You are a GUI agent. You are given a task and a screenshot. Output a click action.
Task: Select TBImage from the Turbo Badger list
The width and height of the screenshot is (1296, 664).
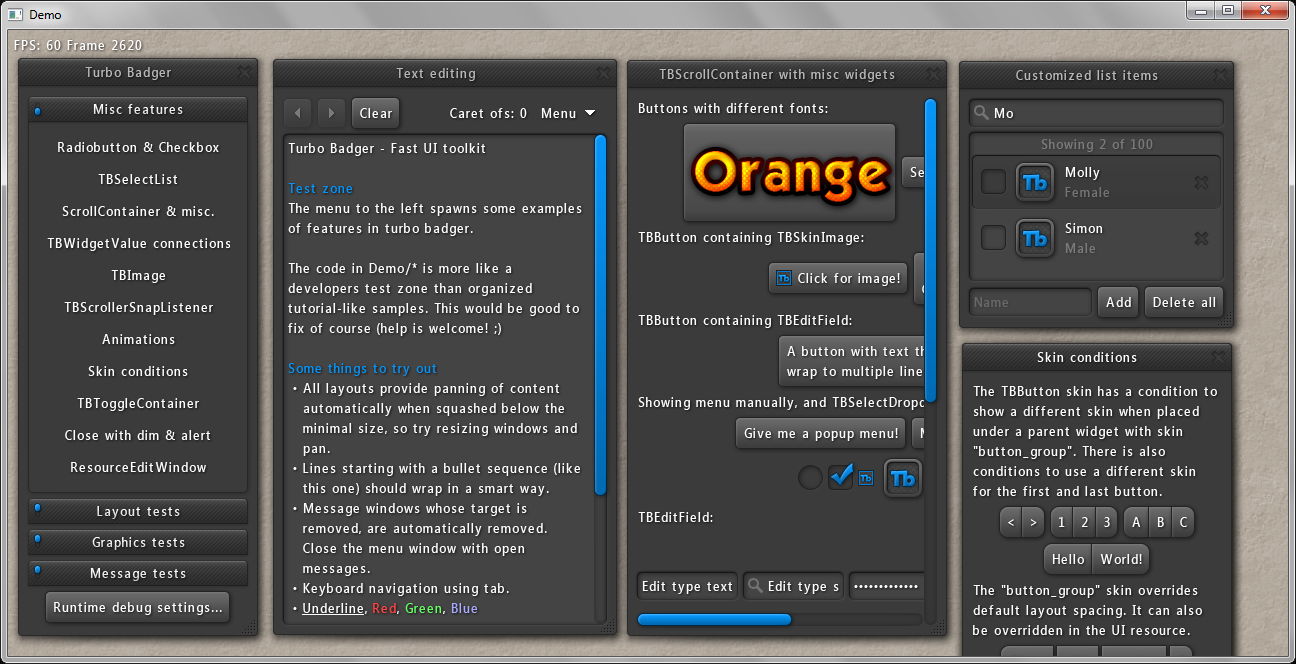point(138,275)
